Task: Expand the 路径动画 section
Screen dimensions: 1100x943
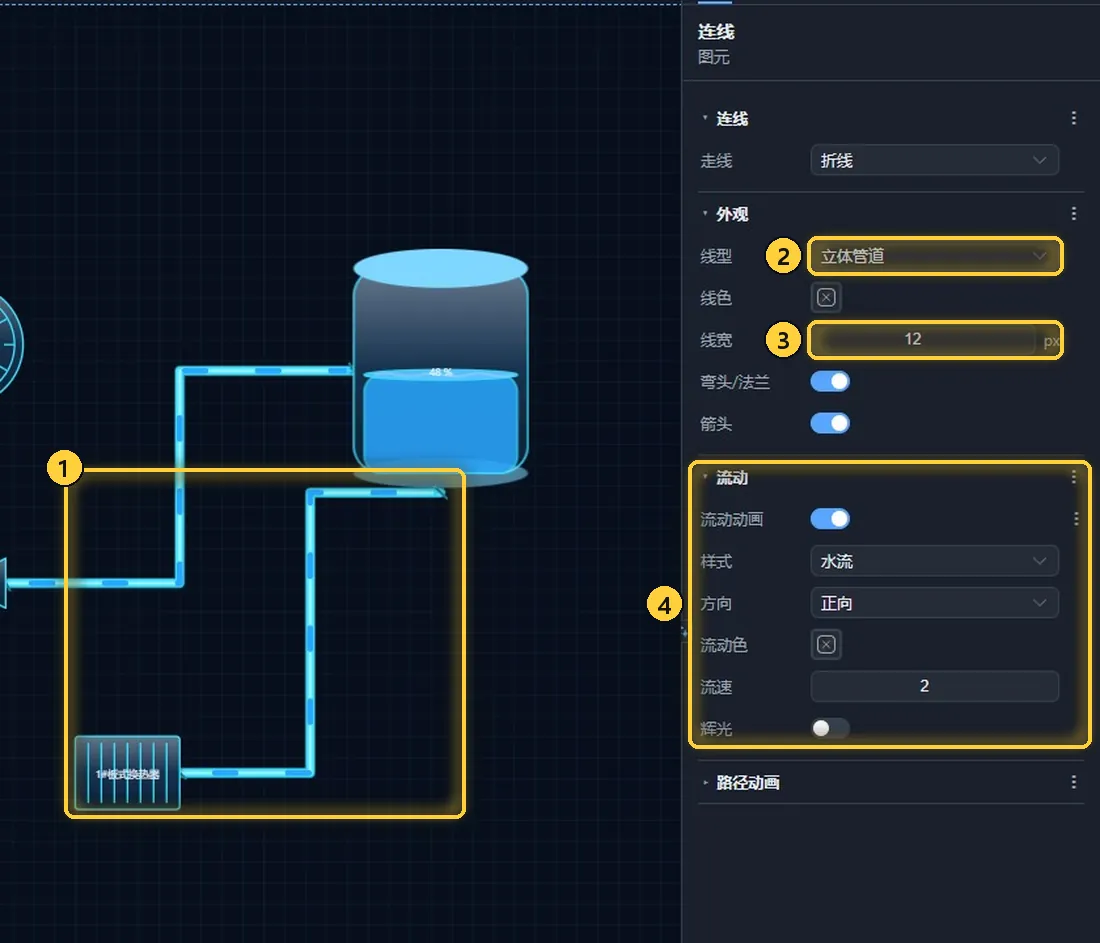Action: coord(705,782)
